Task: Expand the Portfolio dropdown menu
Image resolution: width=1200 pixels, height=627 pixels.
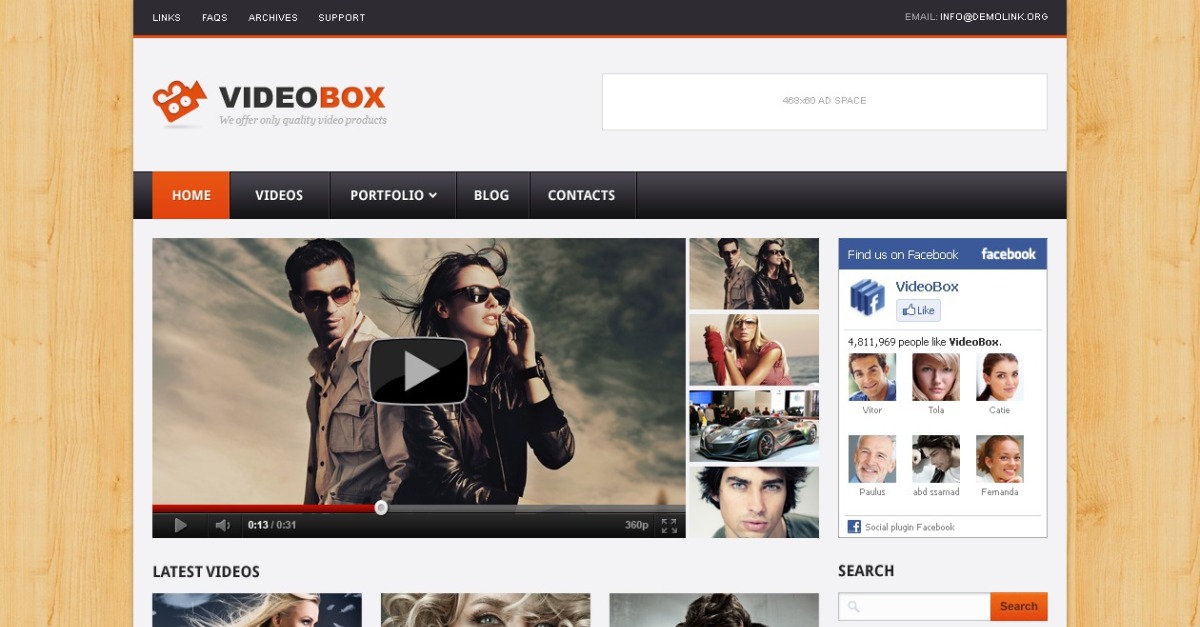Action: coord(393,195)
